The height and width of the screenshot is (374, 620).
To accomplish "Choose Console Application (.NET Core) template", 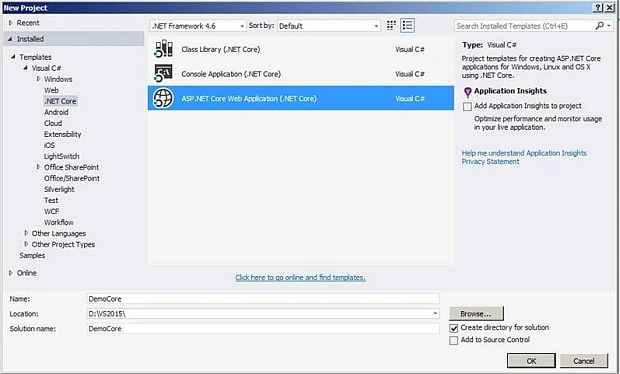I will pos(301,74).
